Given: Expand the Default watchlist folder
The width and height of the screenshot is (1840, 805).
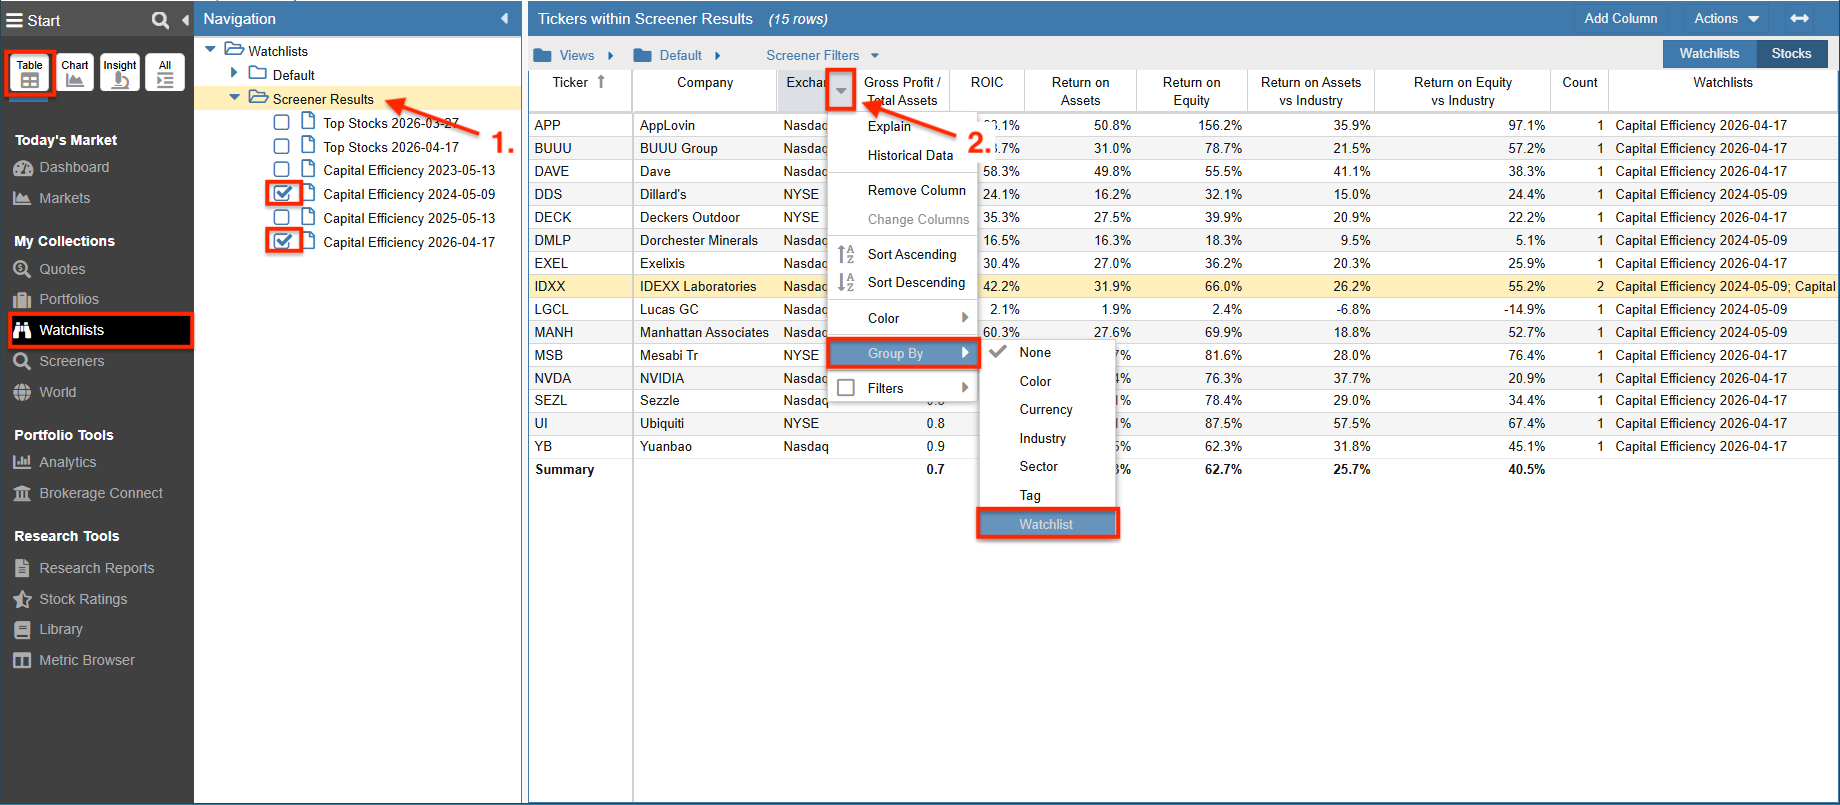Looking at the screenshot, I should pos(234,73).
